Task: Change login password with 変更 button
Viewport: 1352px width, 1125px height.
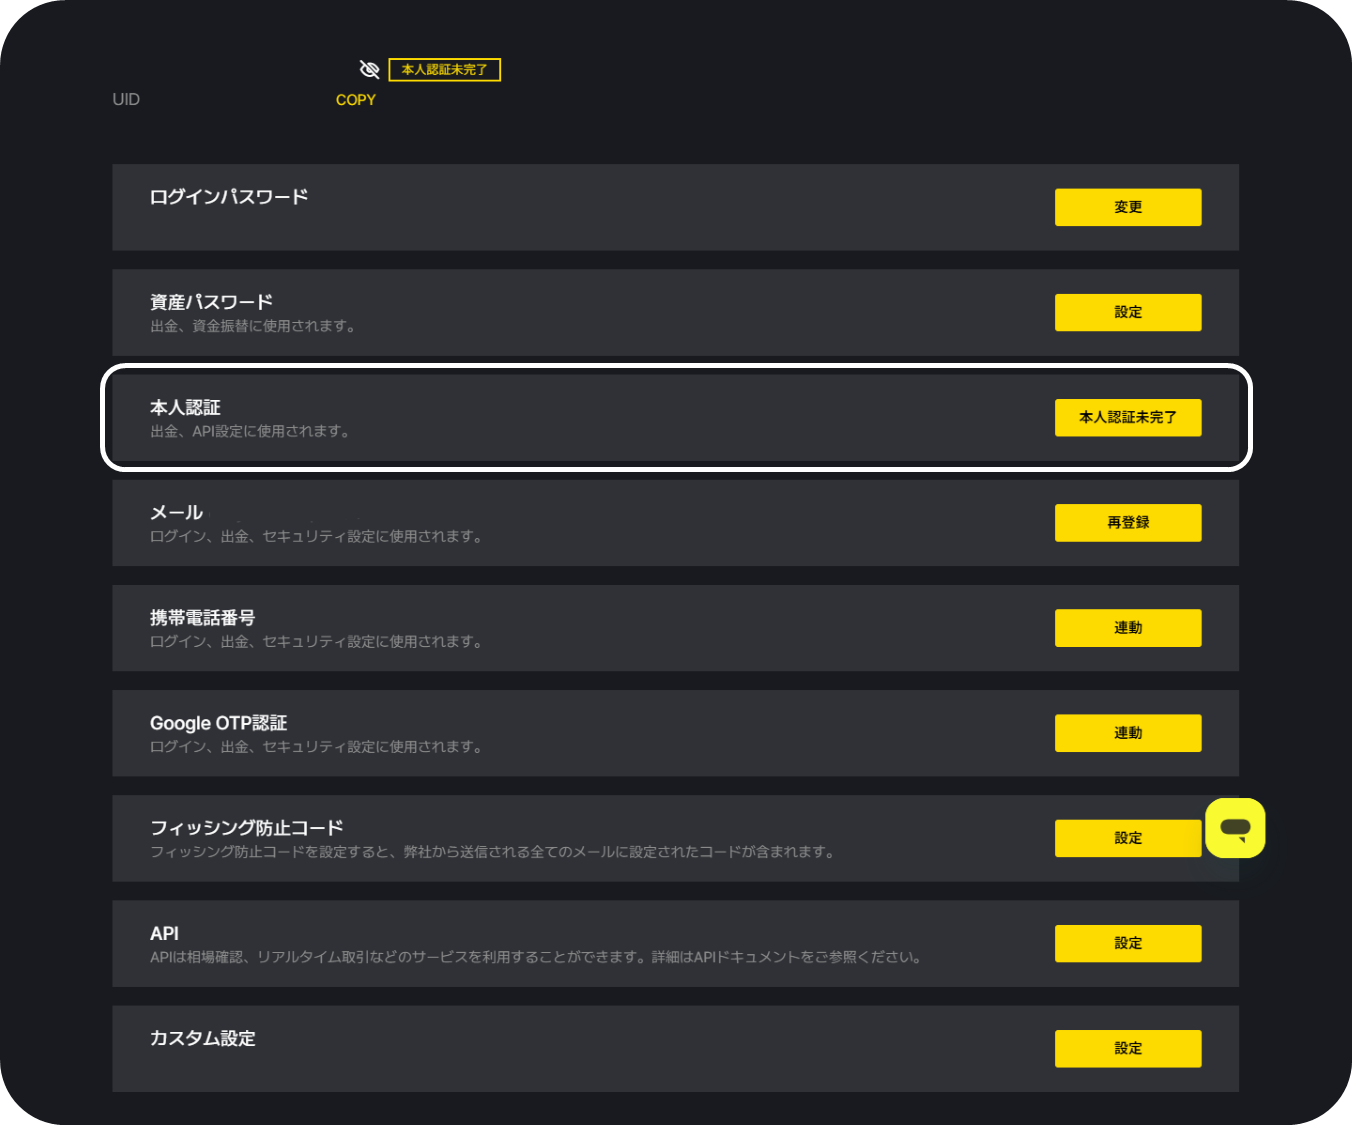Action: pos(1128,207)
